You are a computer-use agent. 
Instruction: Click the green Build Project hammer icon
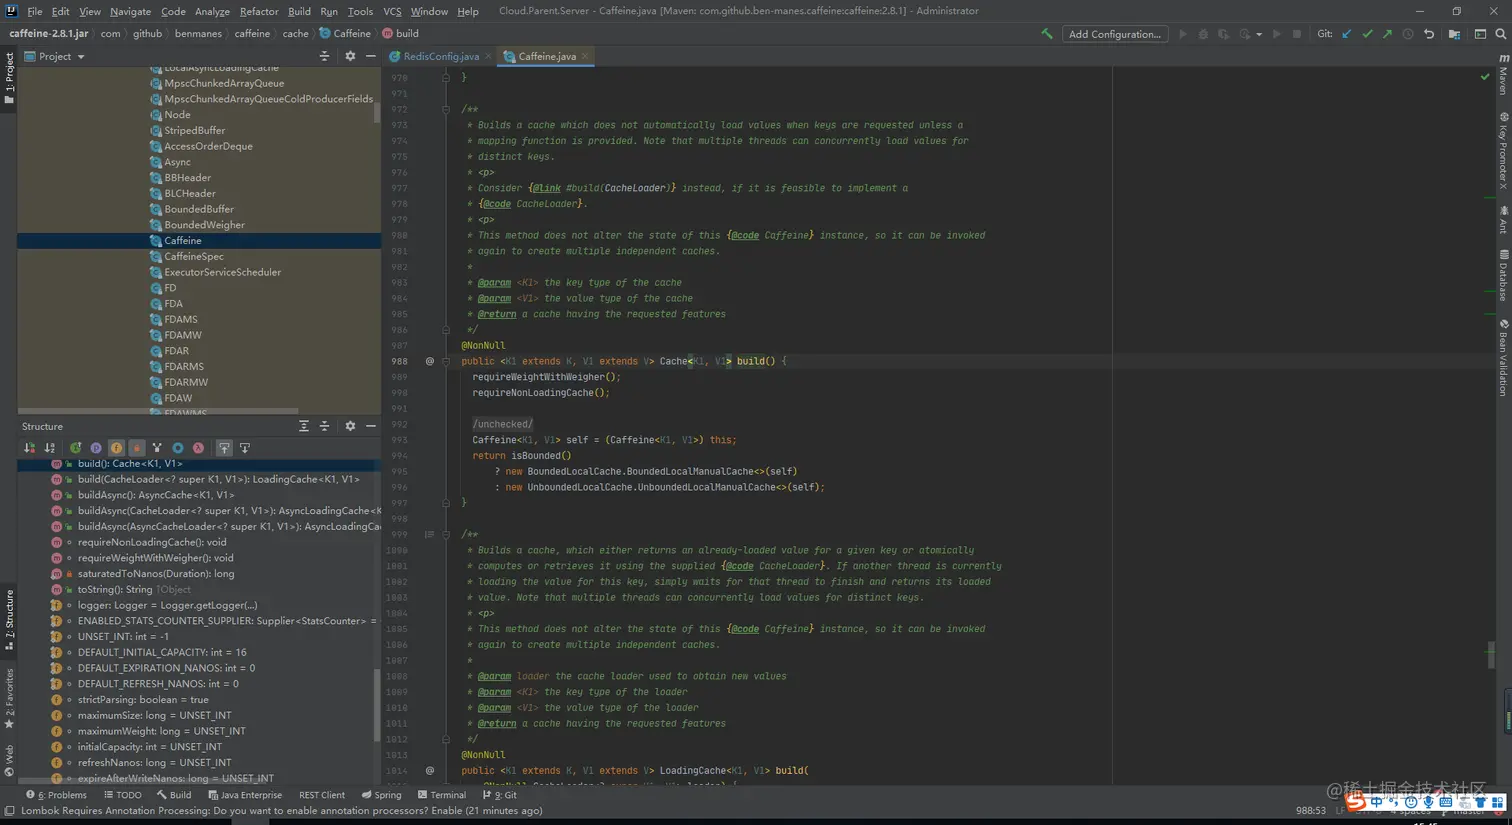[1046, 34]
